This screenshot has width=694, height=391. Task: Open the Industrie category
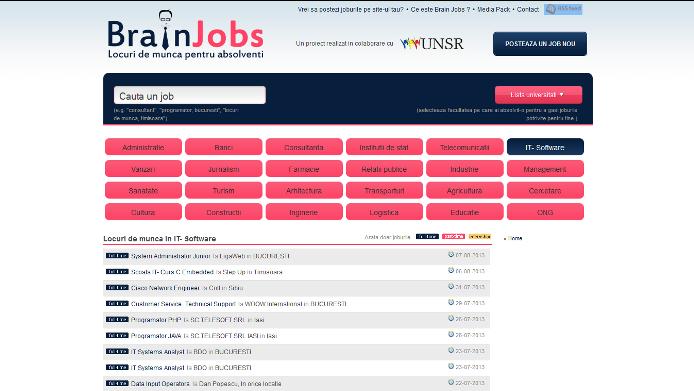point(465,169)
